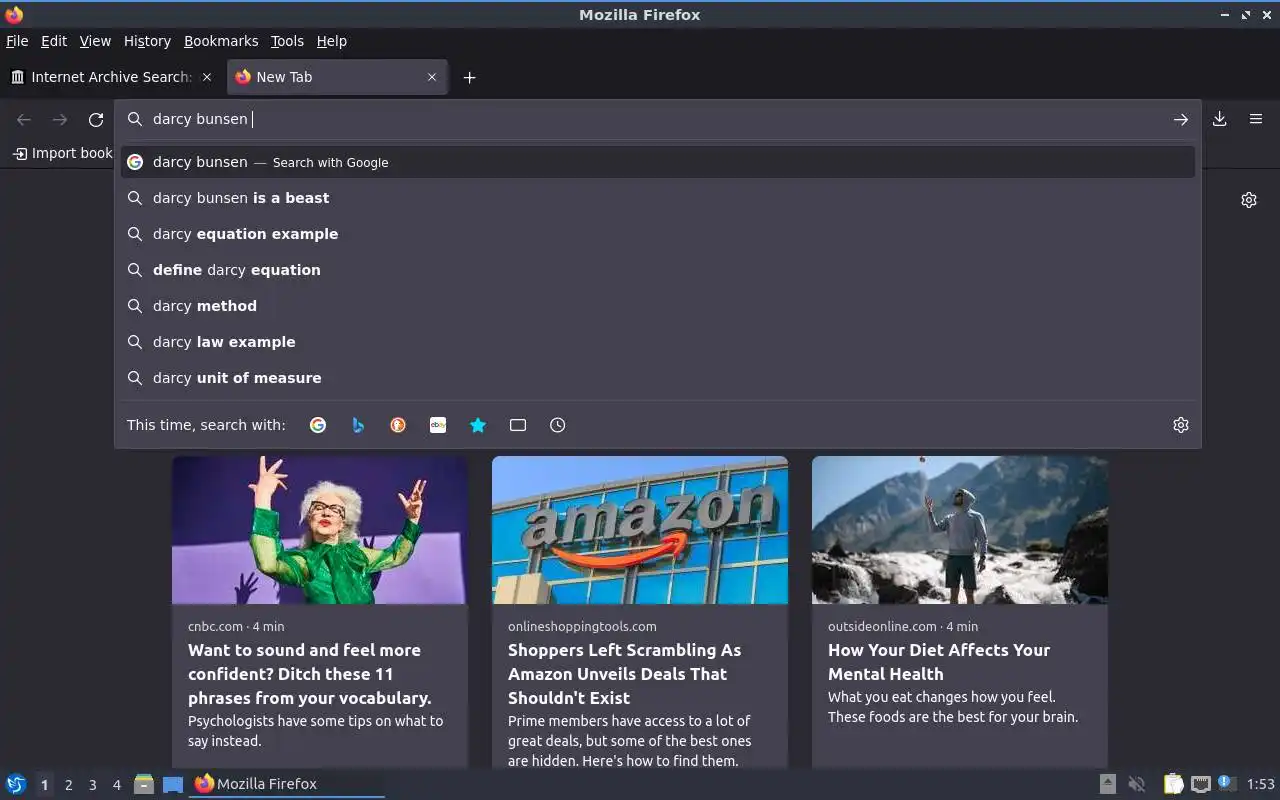Select suggestion 'darcy method'

[x=658, y=306]
